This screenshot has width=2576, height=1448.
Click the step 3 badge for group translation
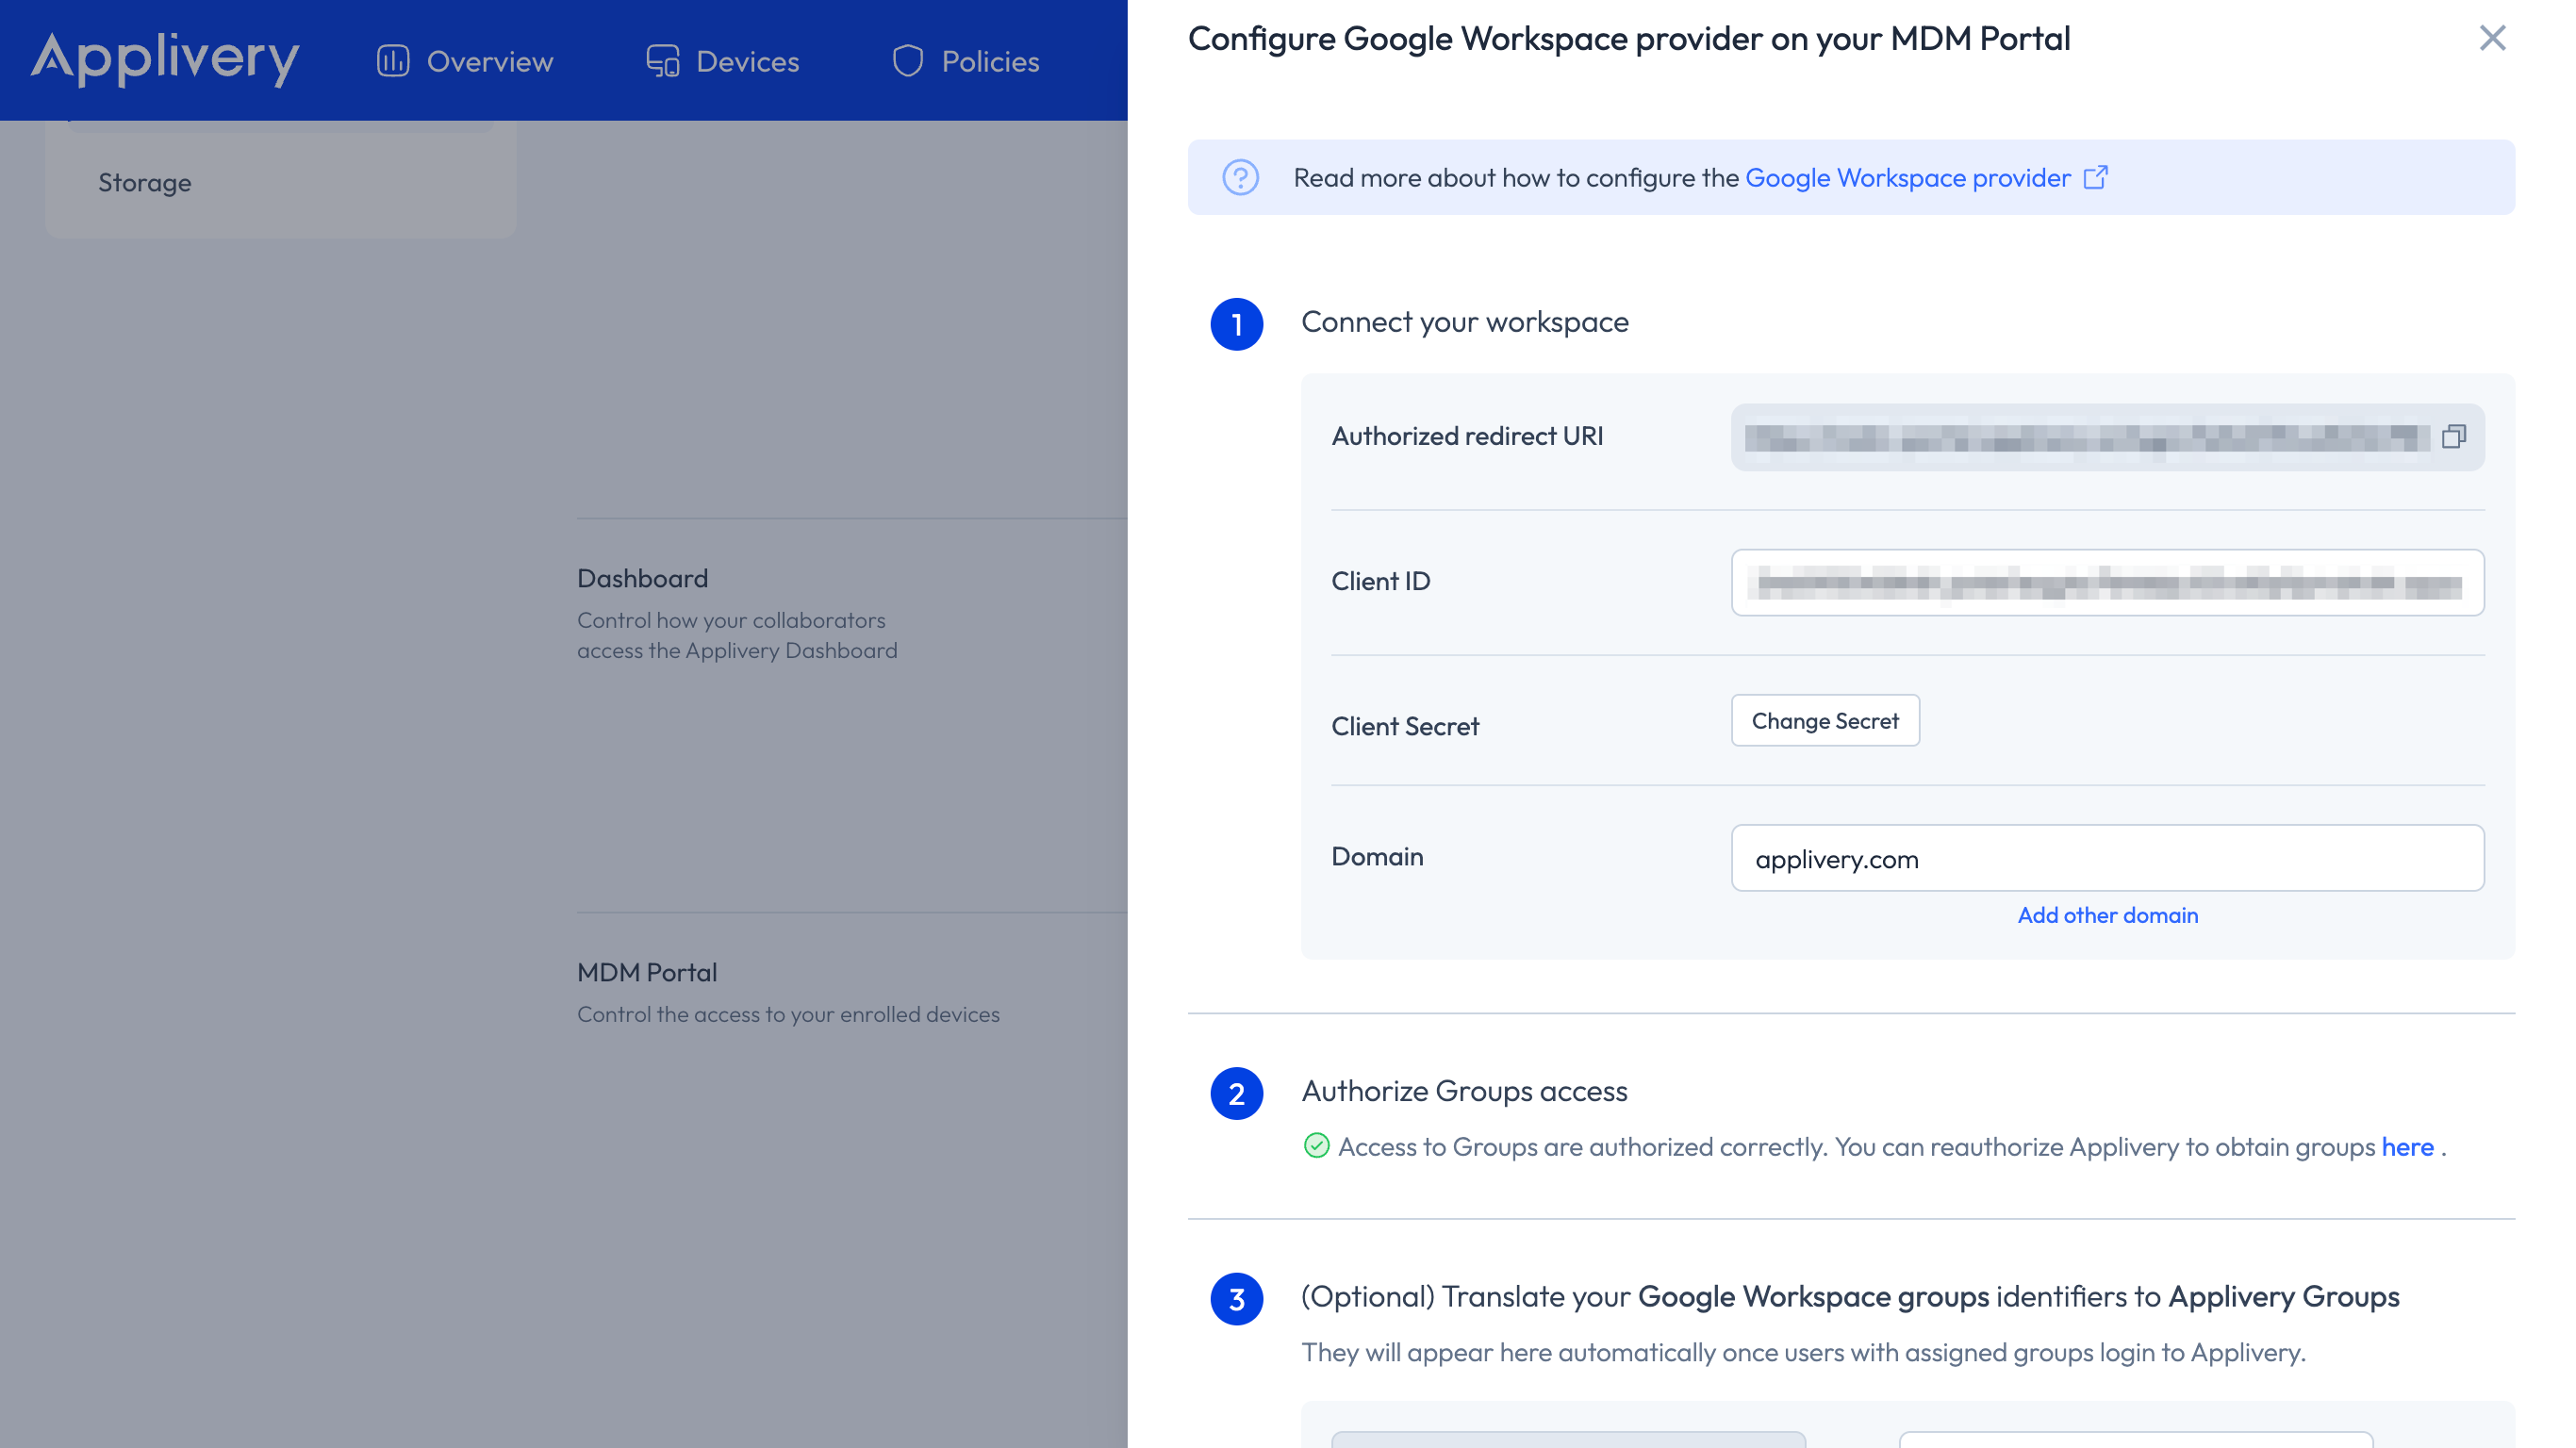pyautogui.click(x=1238, y=1298)
